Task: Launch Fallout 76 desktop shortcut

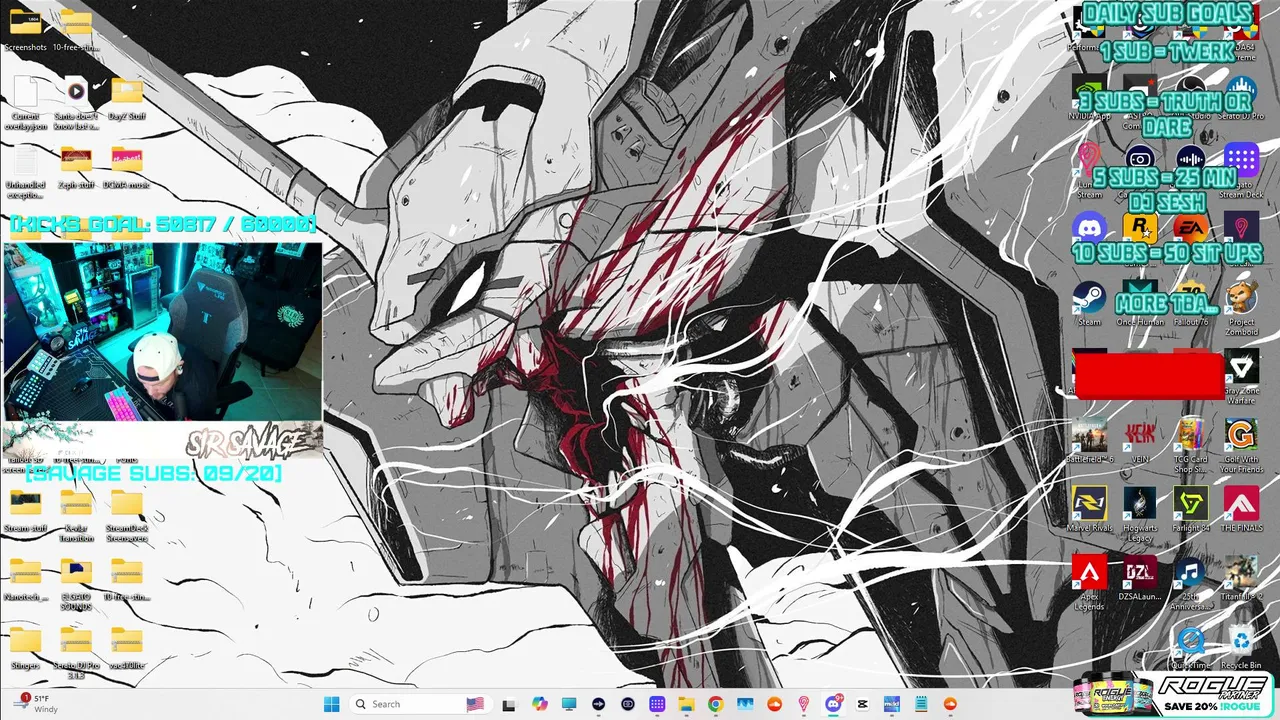Action: click(1190, 304)
